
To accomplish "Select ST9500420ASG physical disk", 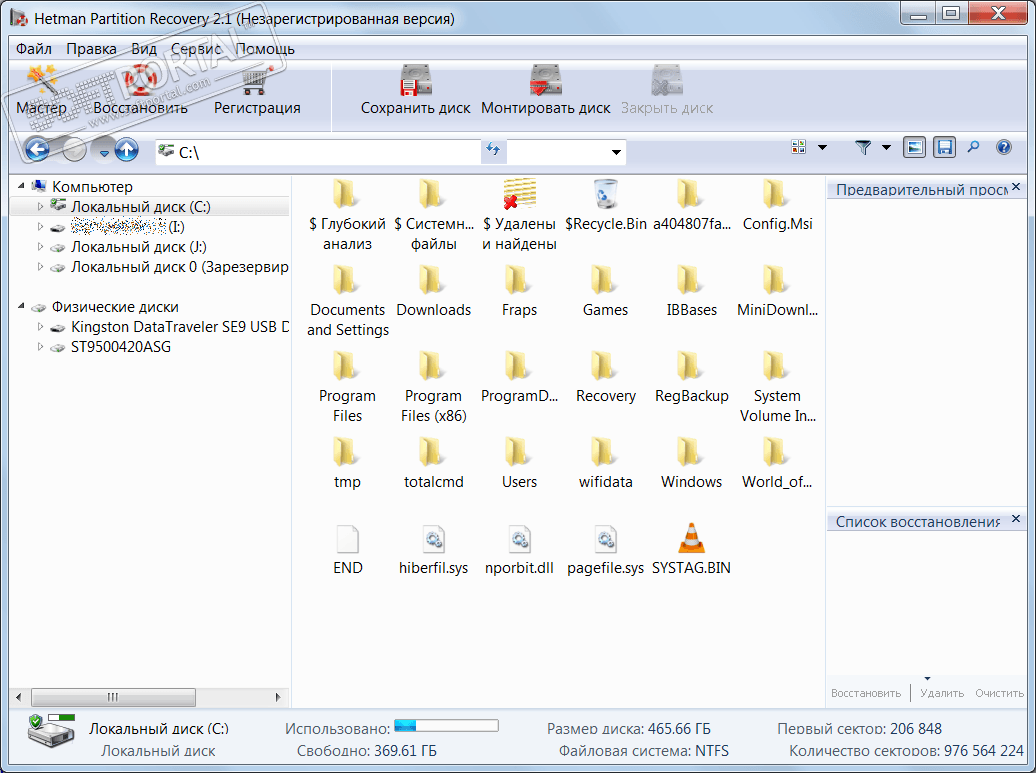I will (x=111, y=347).
